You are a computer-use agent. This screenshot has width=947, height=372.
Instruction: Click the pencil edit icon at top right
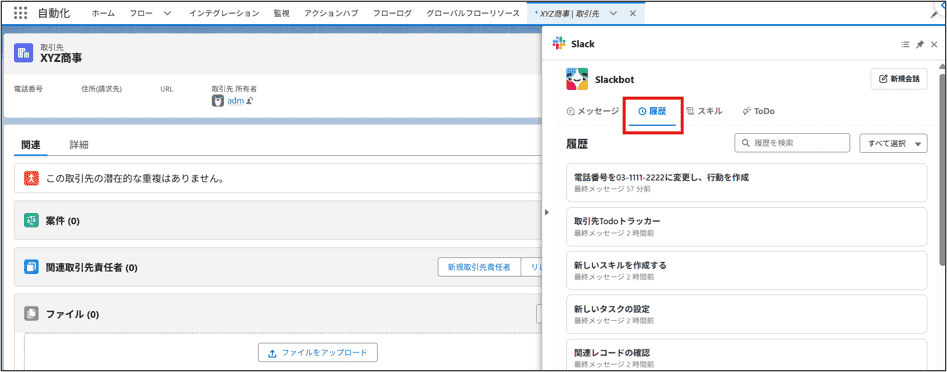coord(935,14)
